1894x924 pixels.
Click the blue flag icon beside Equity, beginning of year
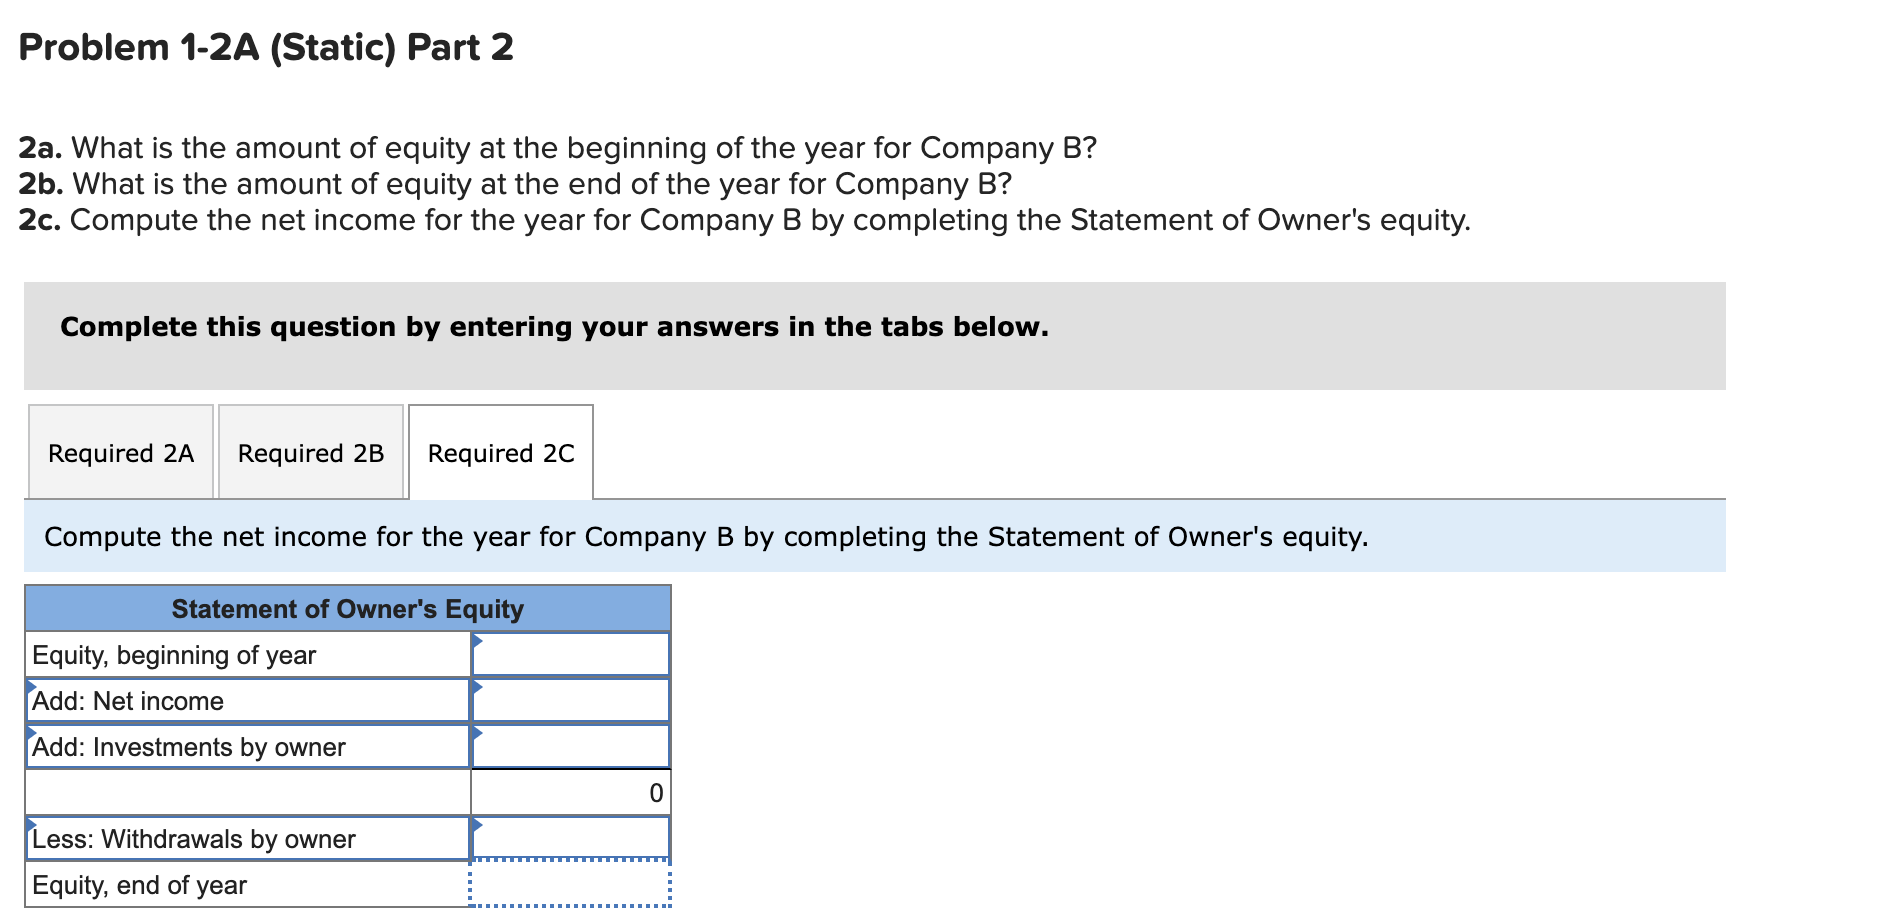(x=478, y=641)
